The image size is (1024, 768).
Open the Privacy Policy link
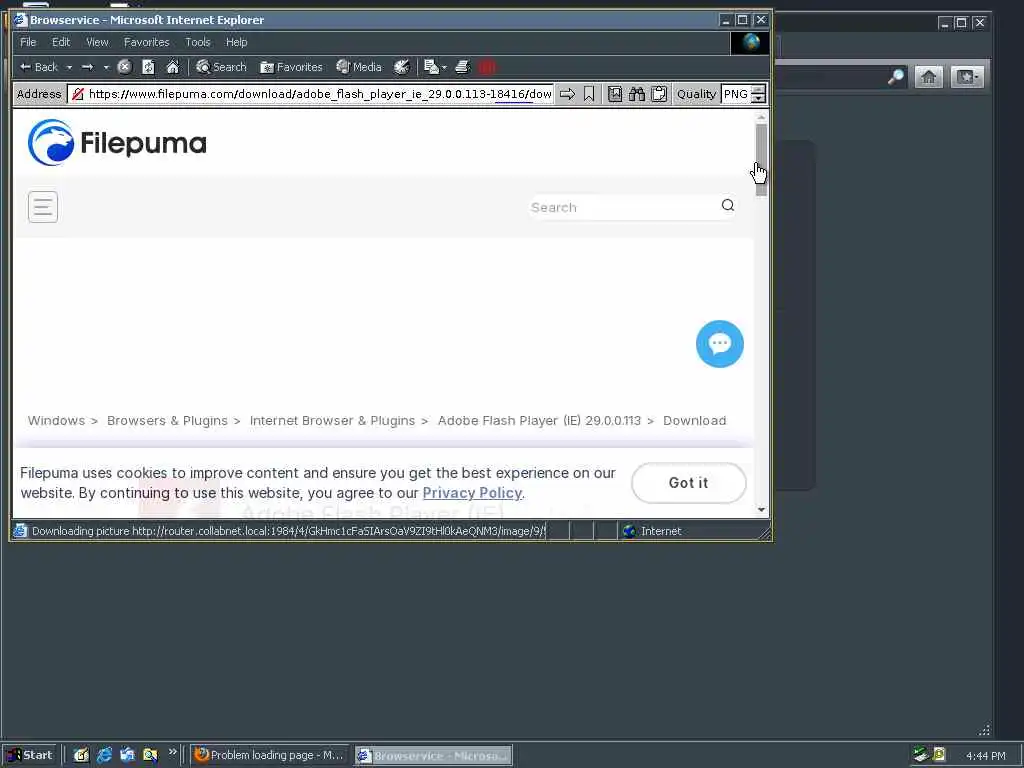click(472, 493)
